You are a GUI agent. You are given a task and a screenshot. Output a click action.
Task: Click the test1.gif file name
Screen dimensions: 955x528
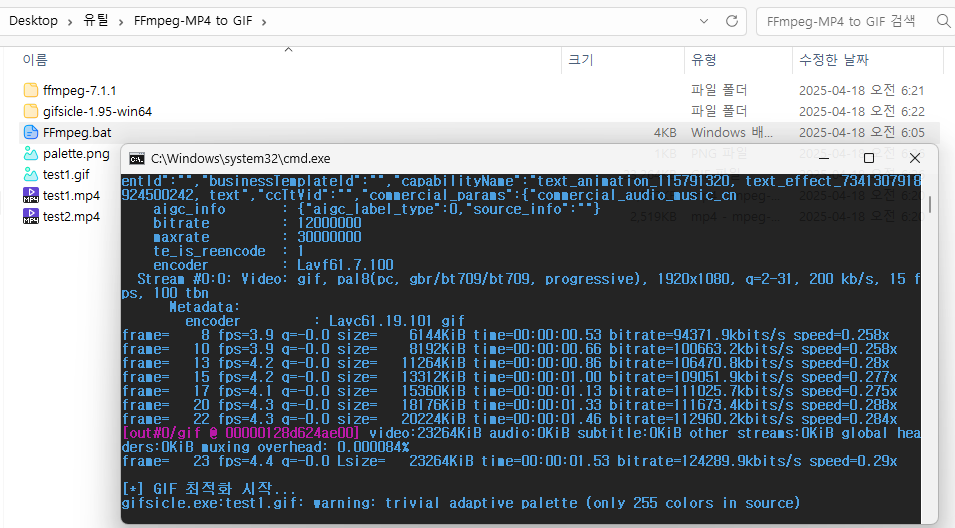point(66,175)
